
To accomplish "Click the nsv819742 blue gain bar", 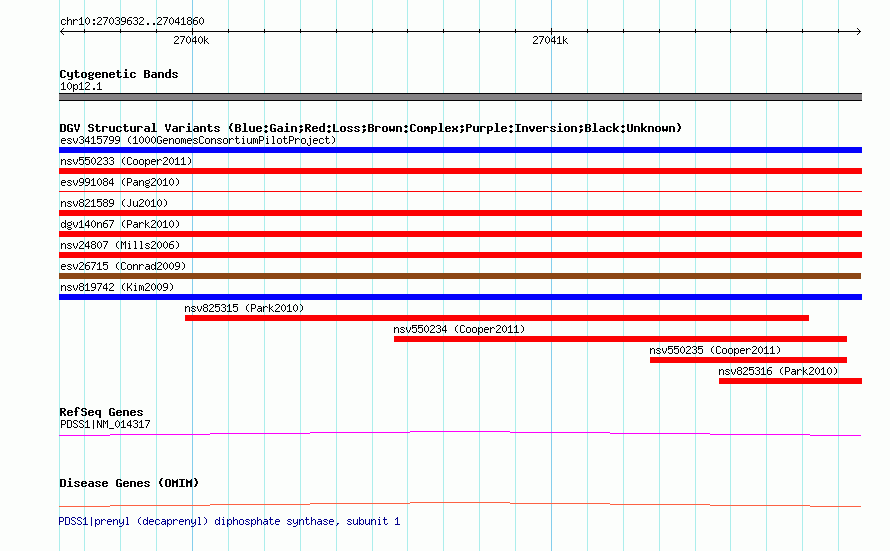I will coord(460,297).
